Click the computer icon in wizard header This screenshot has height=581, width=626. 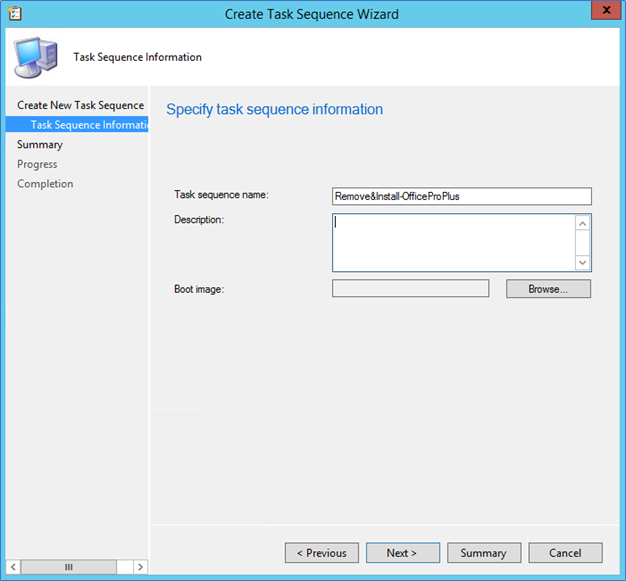pyautogui.click(x=36, y=57)
